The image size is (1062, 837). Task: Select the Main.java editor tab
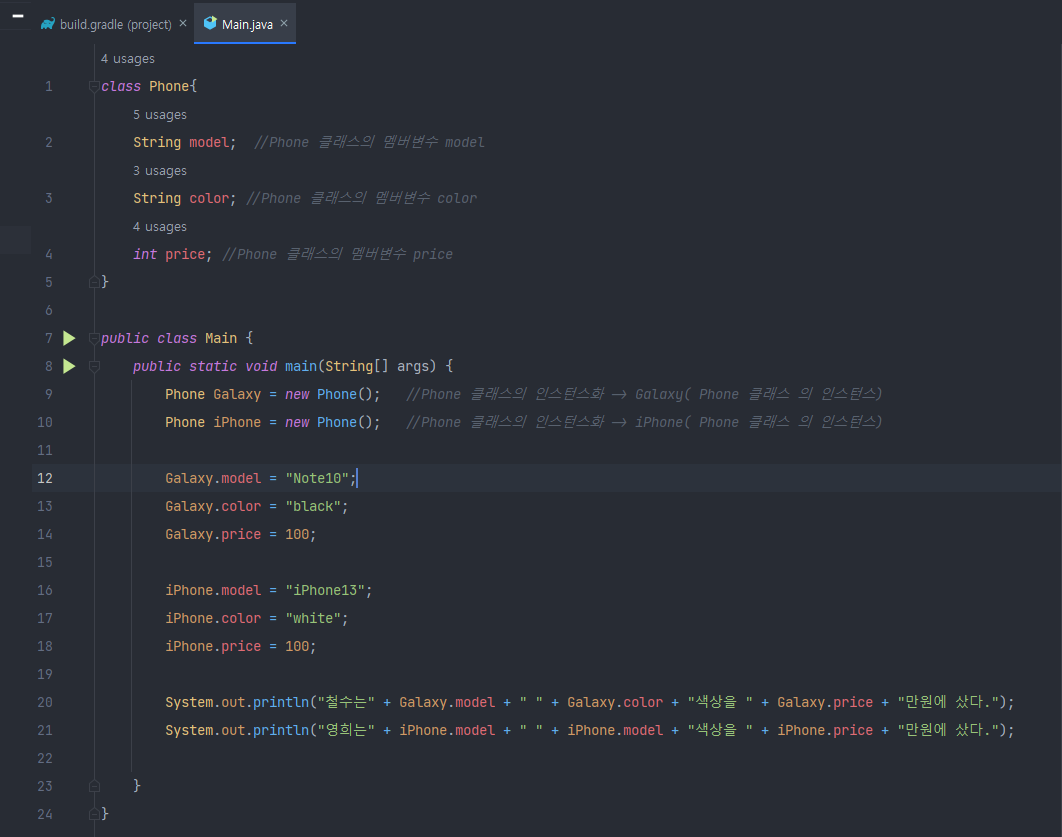[245, 24]
